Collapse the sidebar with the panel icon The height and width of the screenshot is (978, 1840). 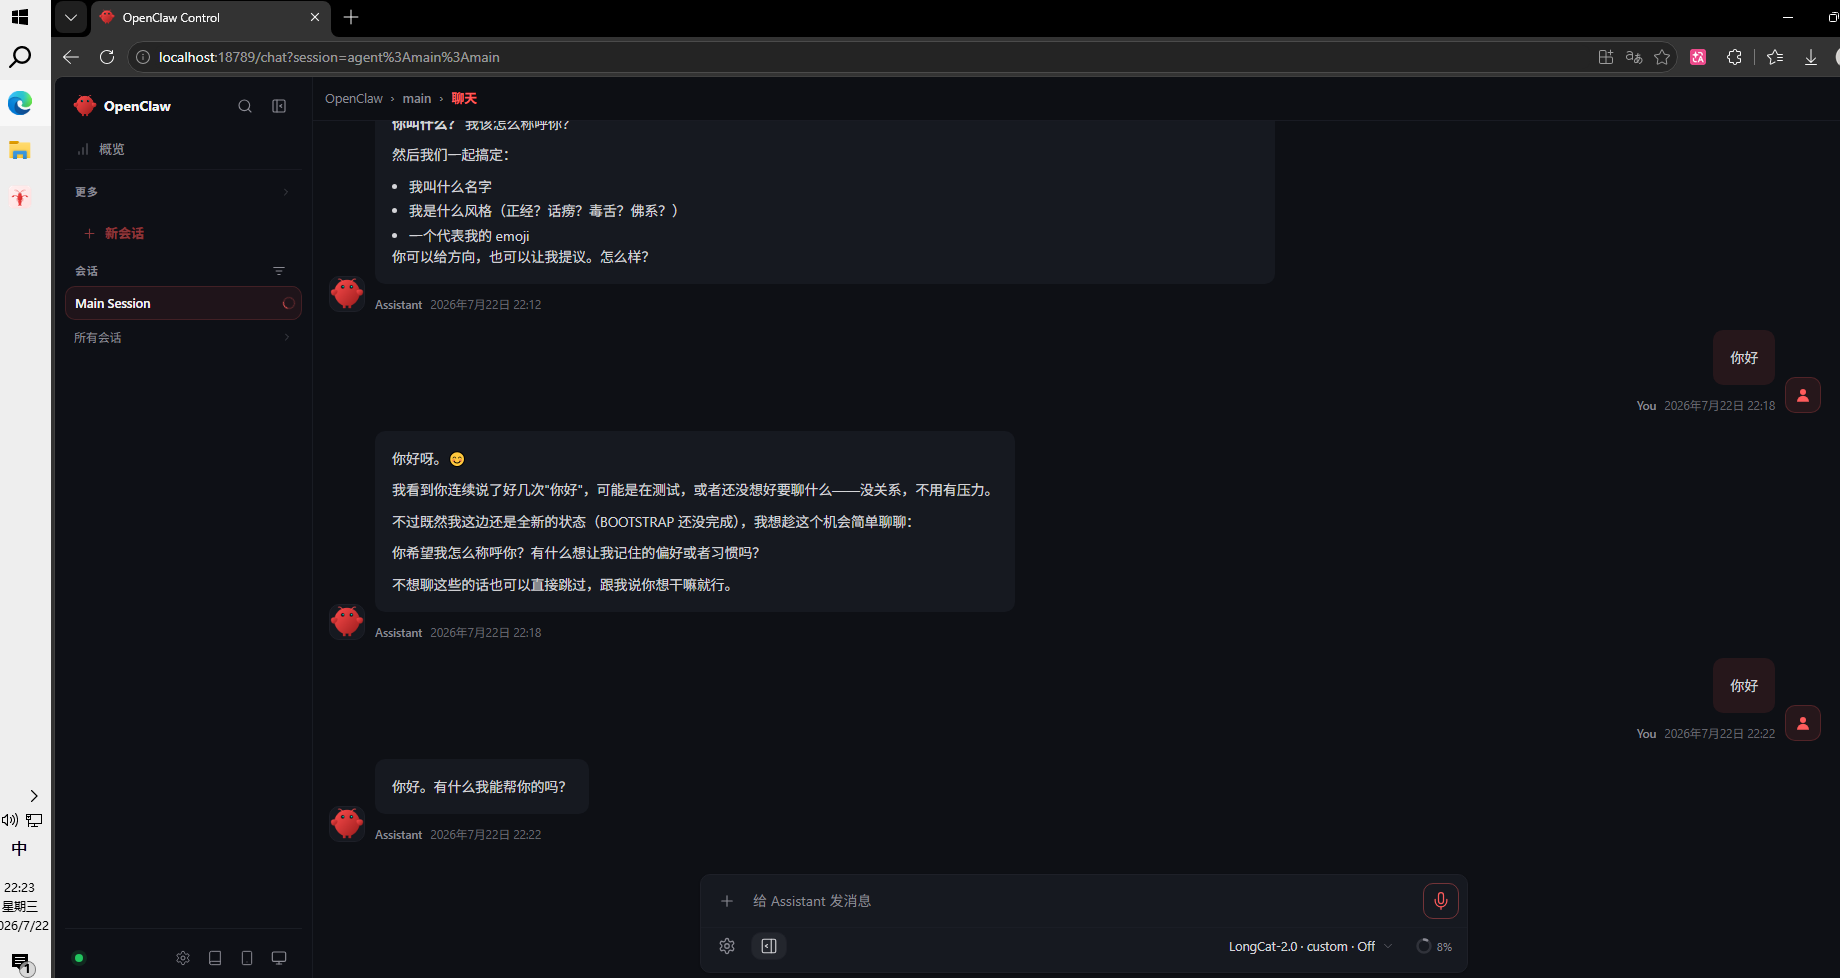coord(279,106)
